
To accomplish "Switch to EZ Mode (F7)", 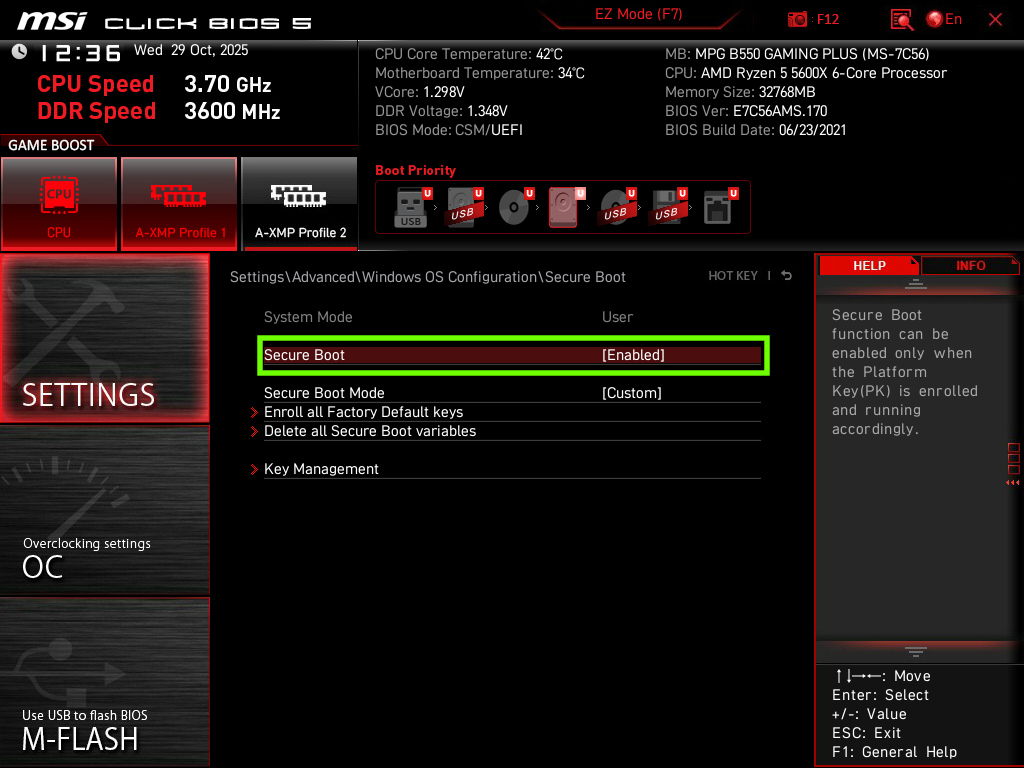I will click(x=639, y=16).
